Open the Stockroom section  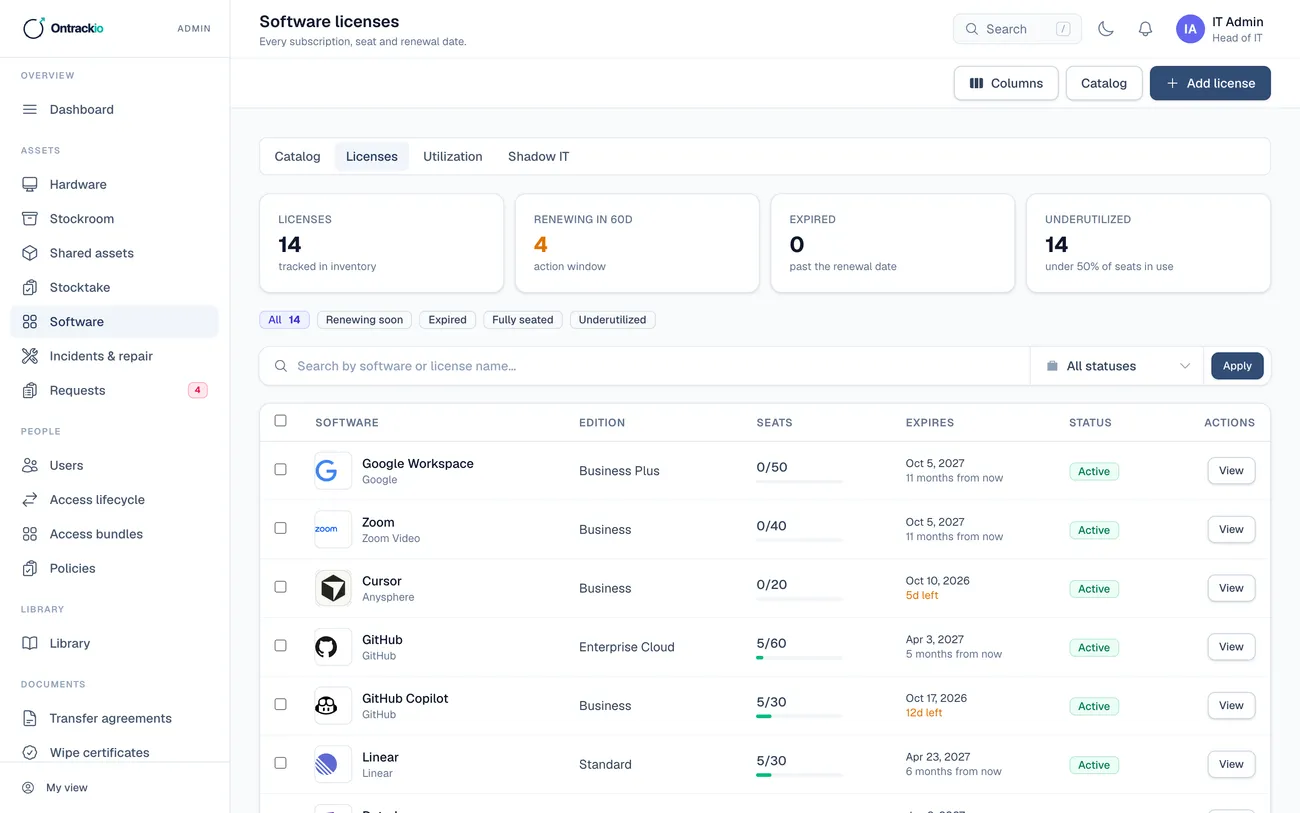coord(114,219)
